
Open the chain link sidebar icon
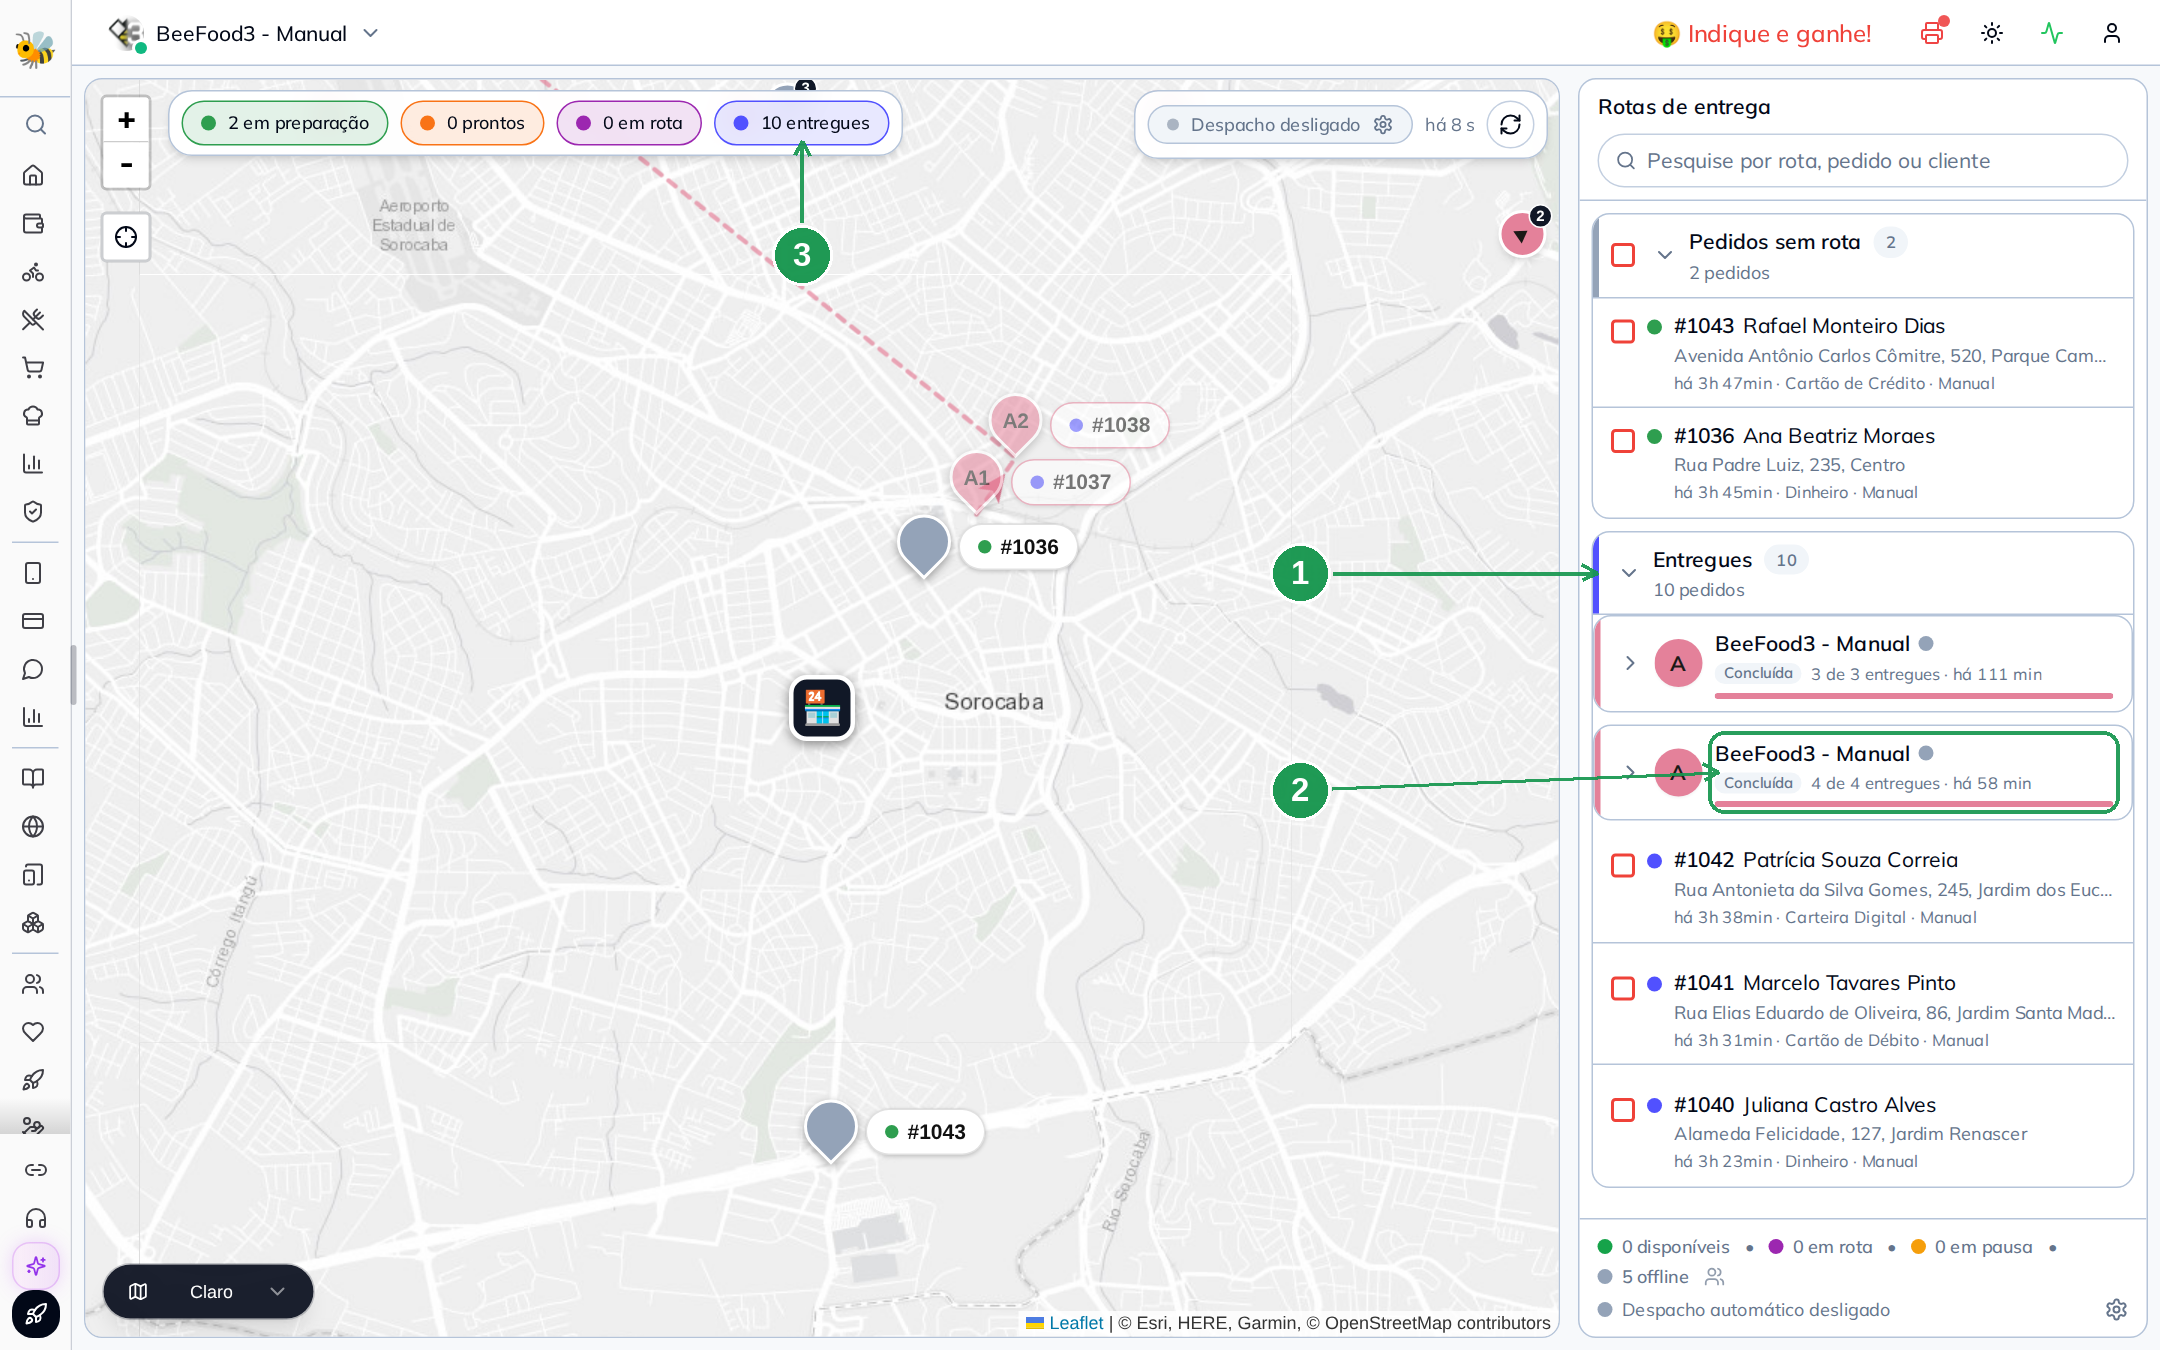(x=36, y=1170)
